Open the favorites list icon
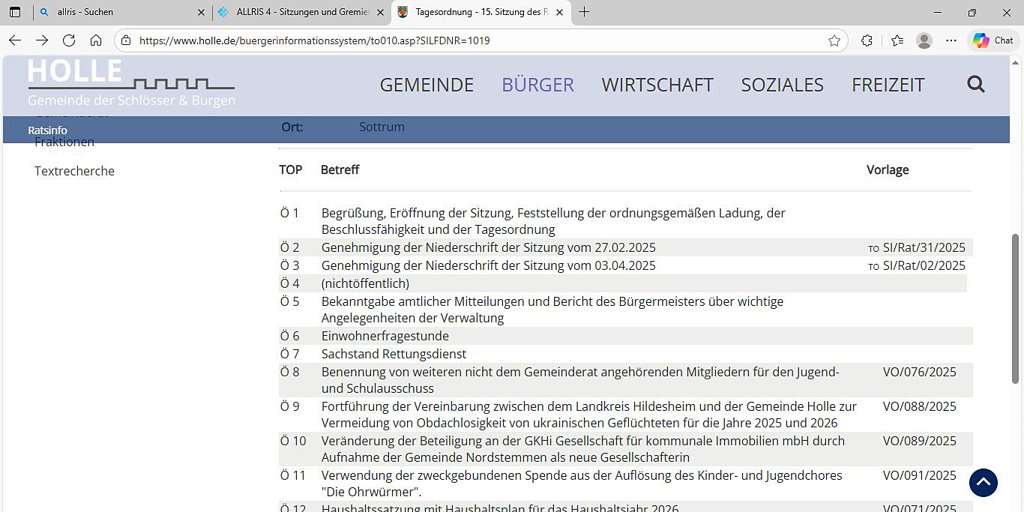1024x512 pixels. pyautogui.click(x=897, y=41)
